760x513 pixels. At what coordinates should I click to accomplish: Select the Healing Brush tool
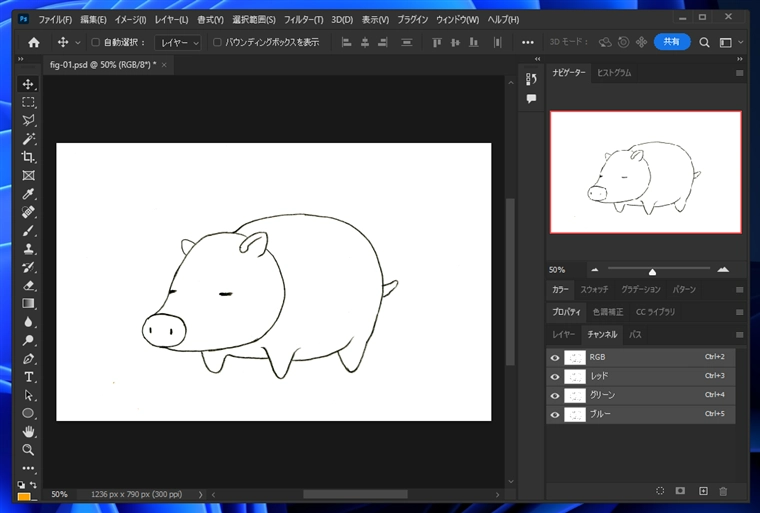tap(28, 212)
